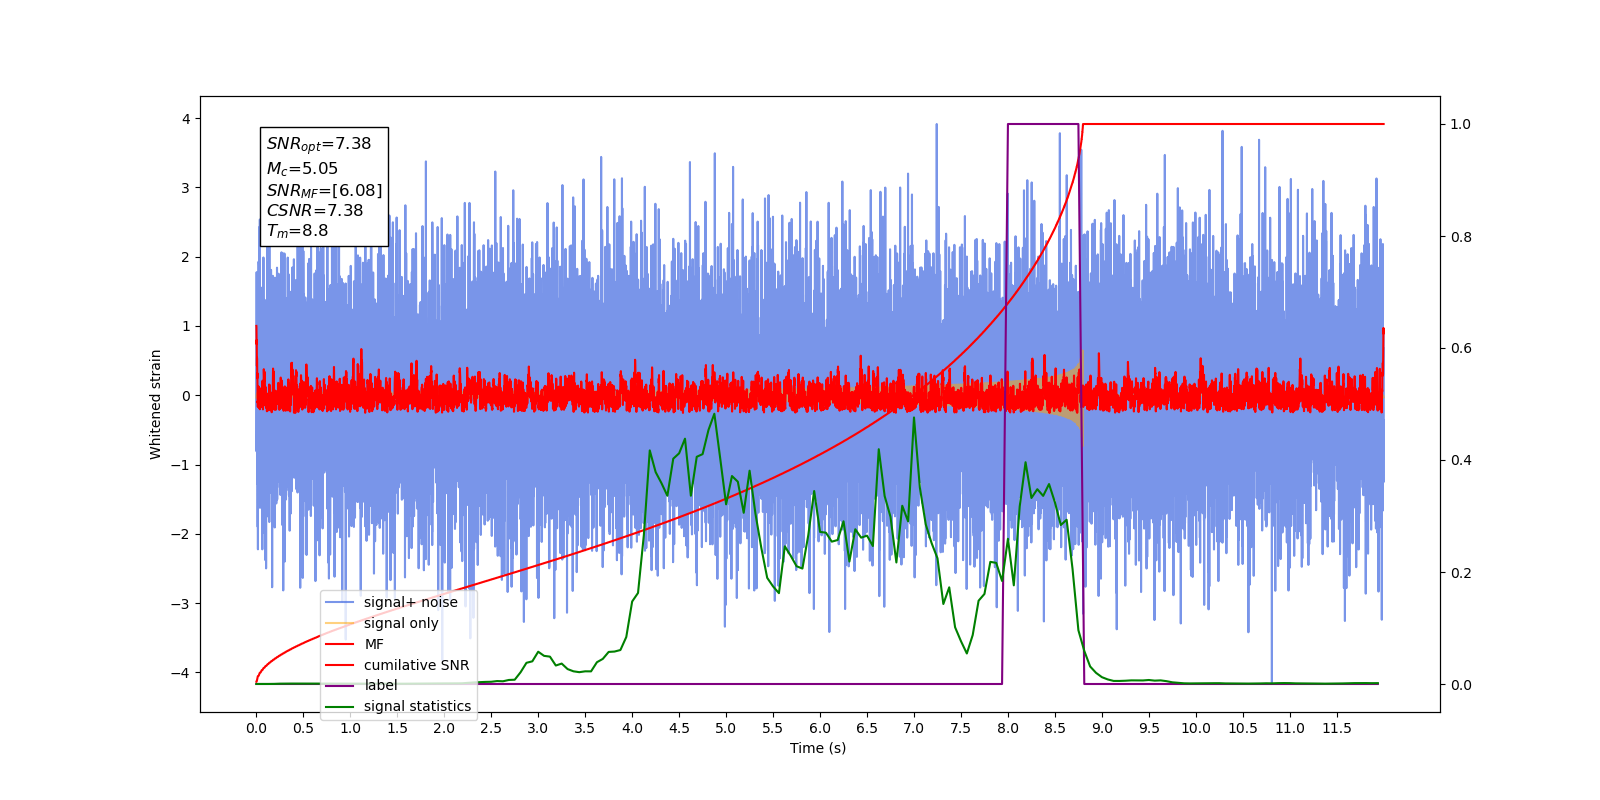Click the purple line swatch for label
The image size is (1600, 800).
tap(340, 685)
